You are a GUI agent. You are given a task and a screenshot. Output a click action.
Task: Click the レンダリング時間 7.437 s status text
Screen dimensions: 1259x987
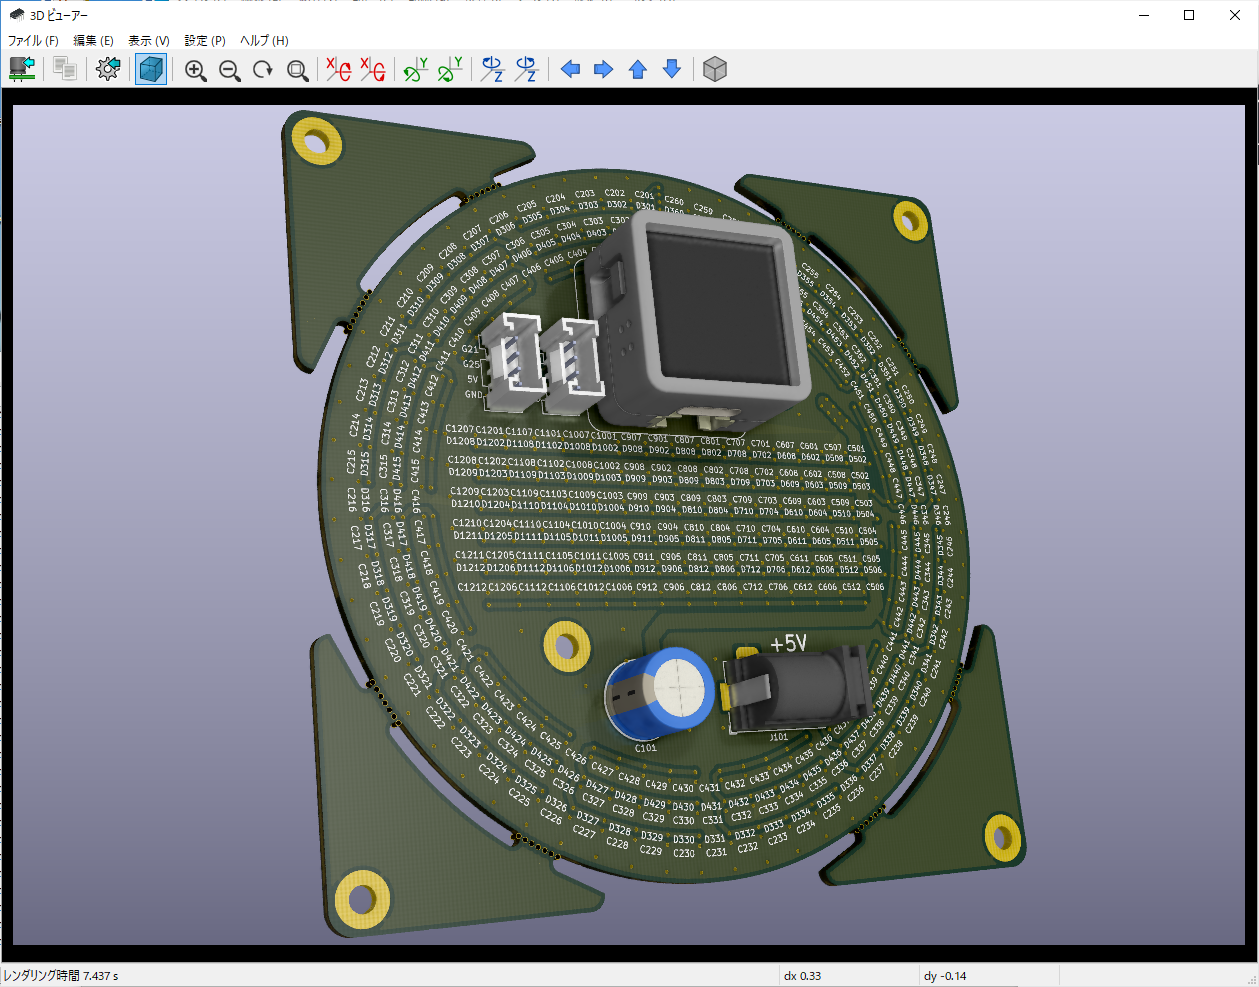pos(61,976)
